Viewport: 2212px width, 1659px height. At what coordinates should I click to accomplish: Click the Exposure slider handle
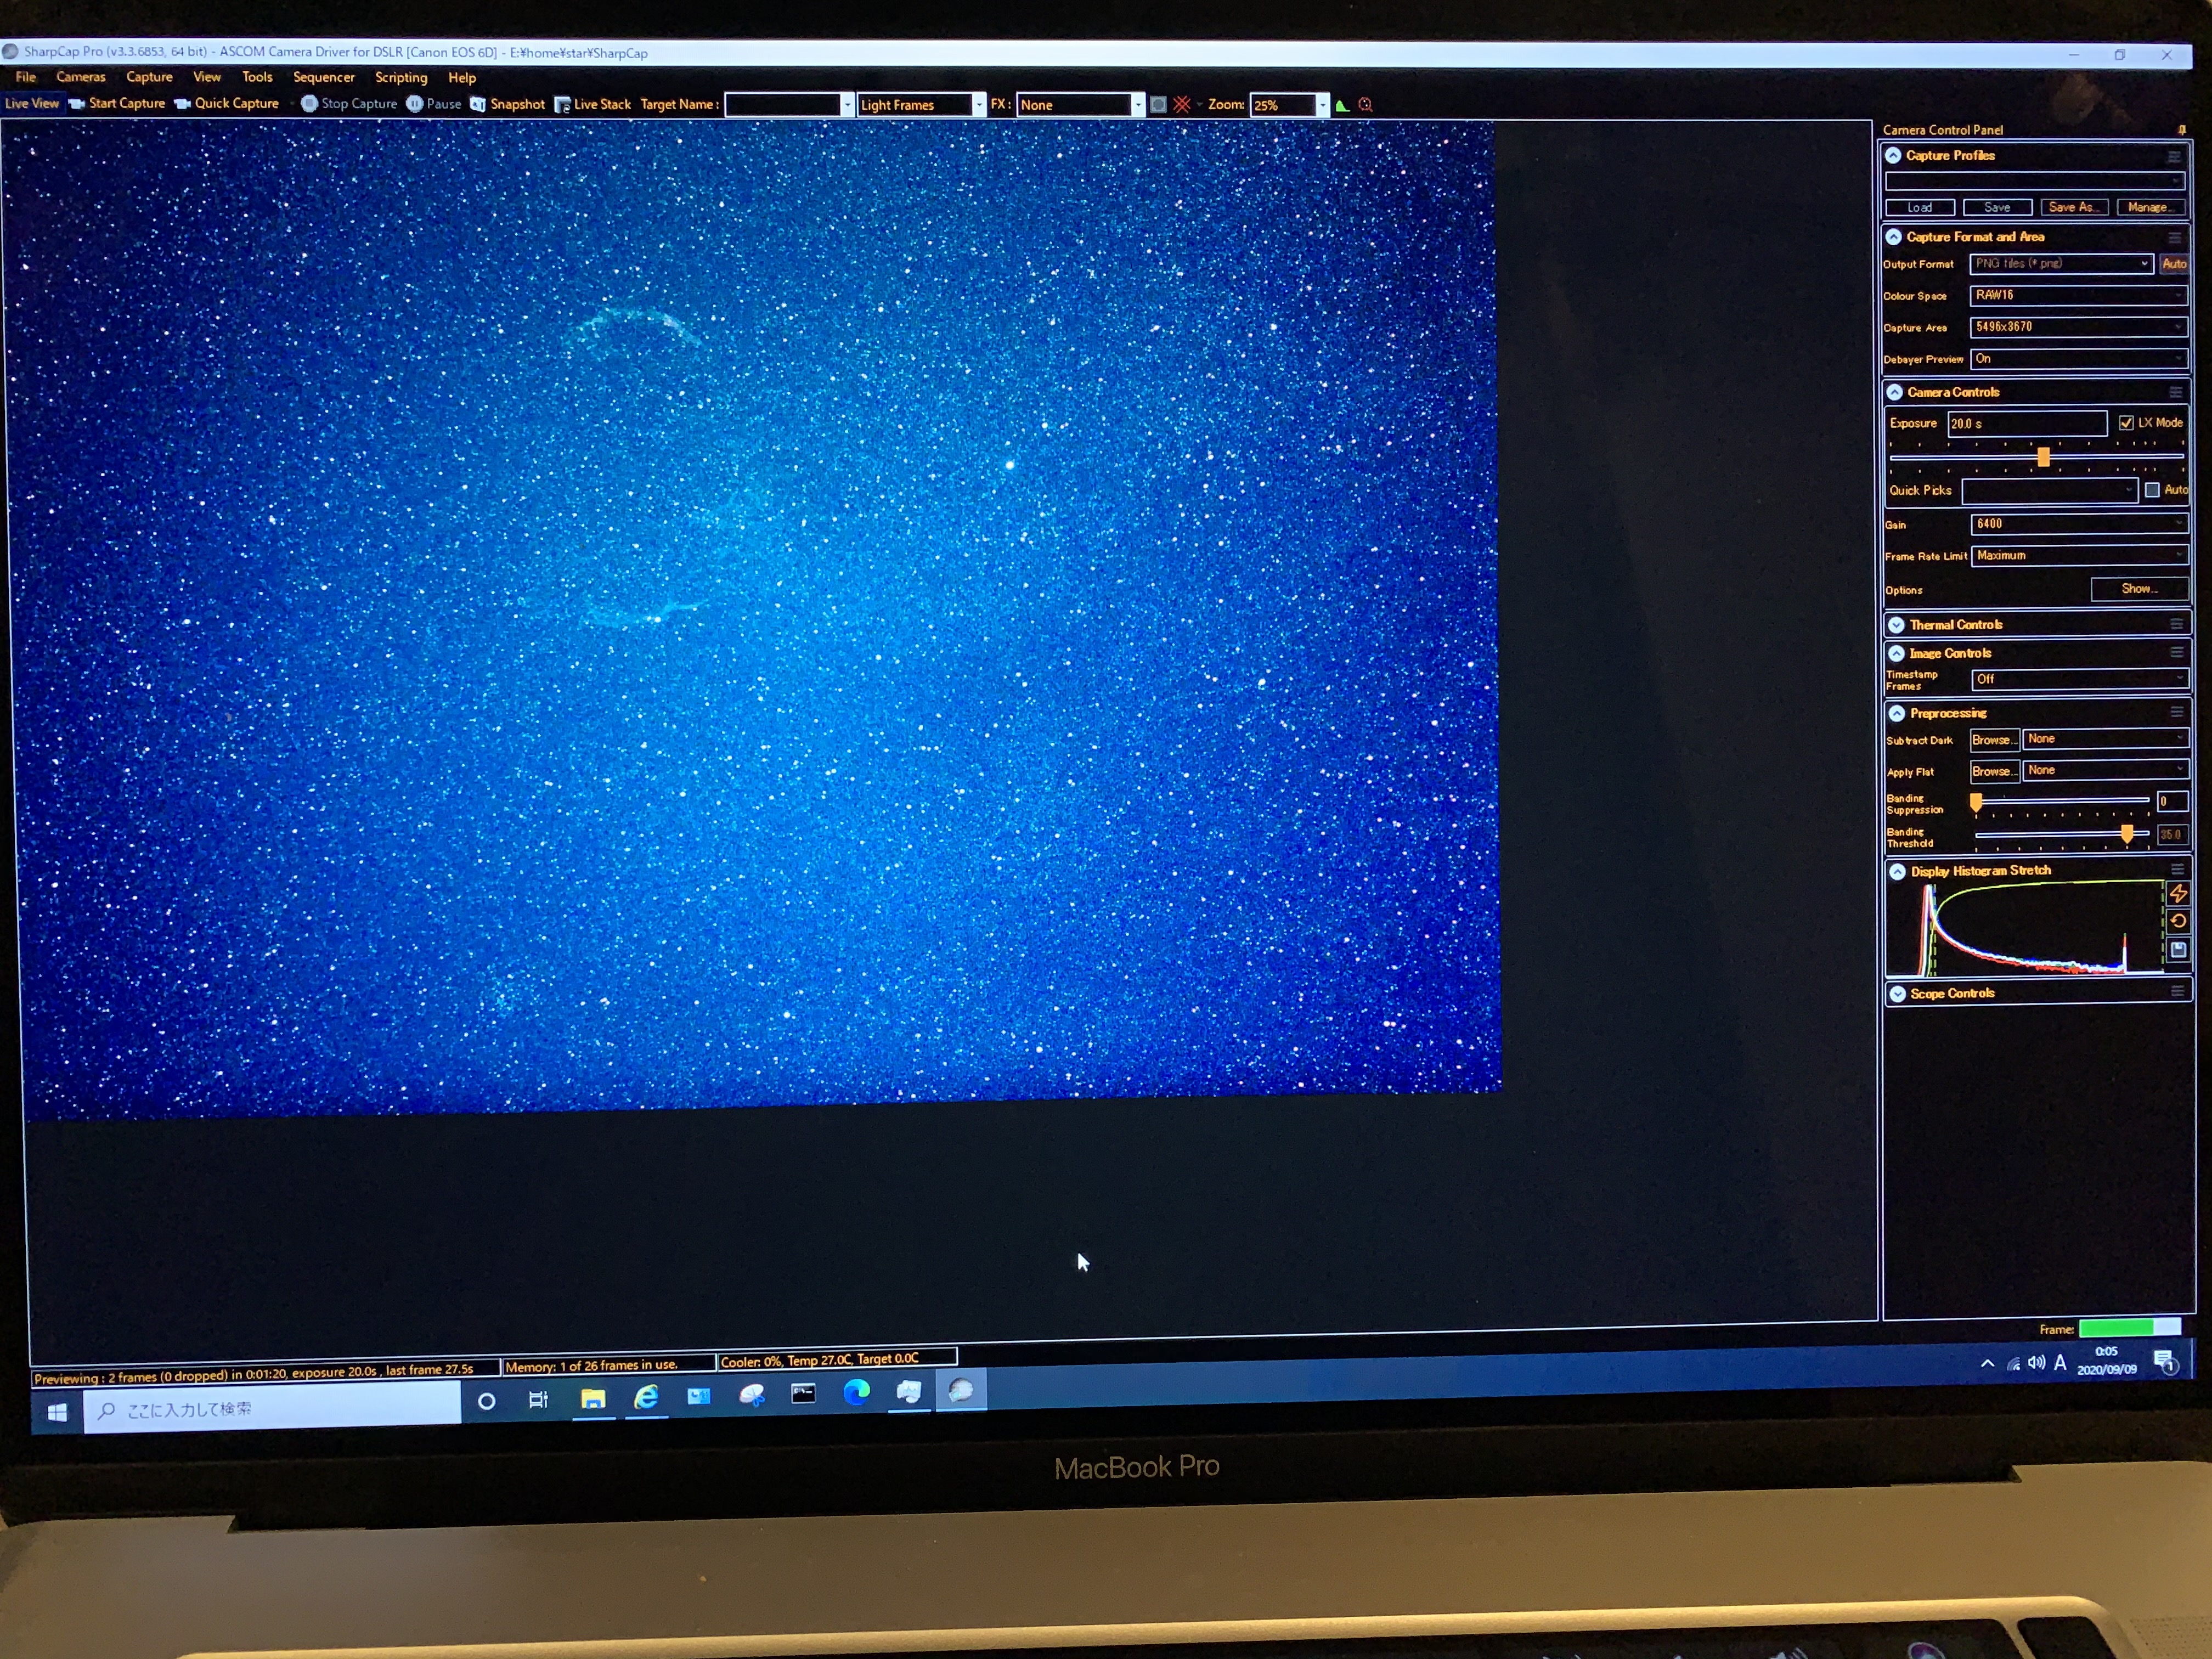[2043, 457]
